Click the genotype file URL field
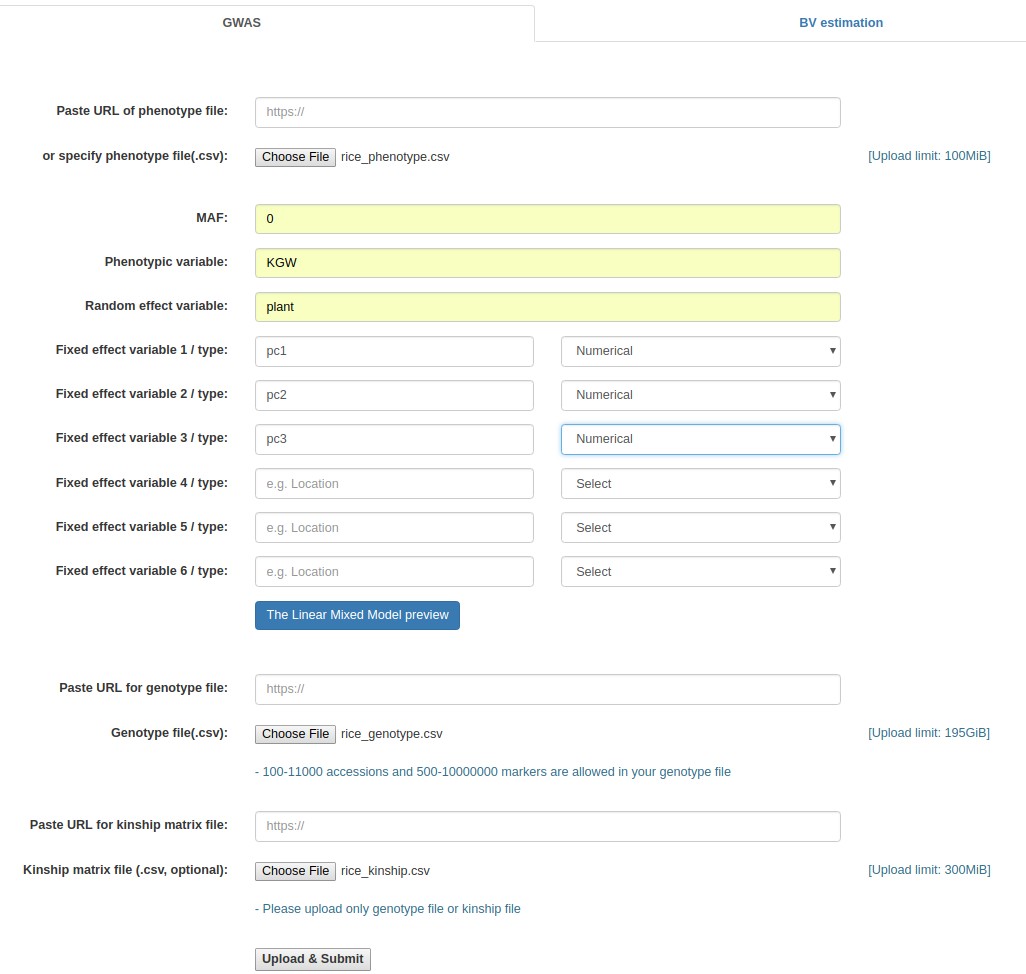This screenshot has height=974, width=1026. pyautogui.click(x=547, y=689)
